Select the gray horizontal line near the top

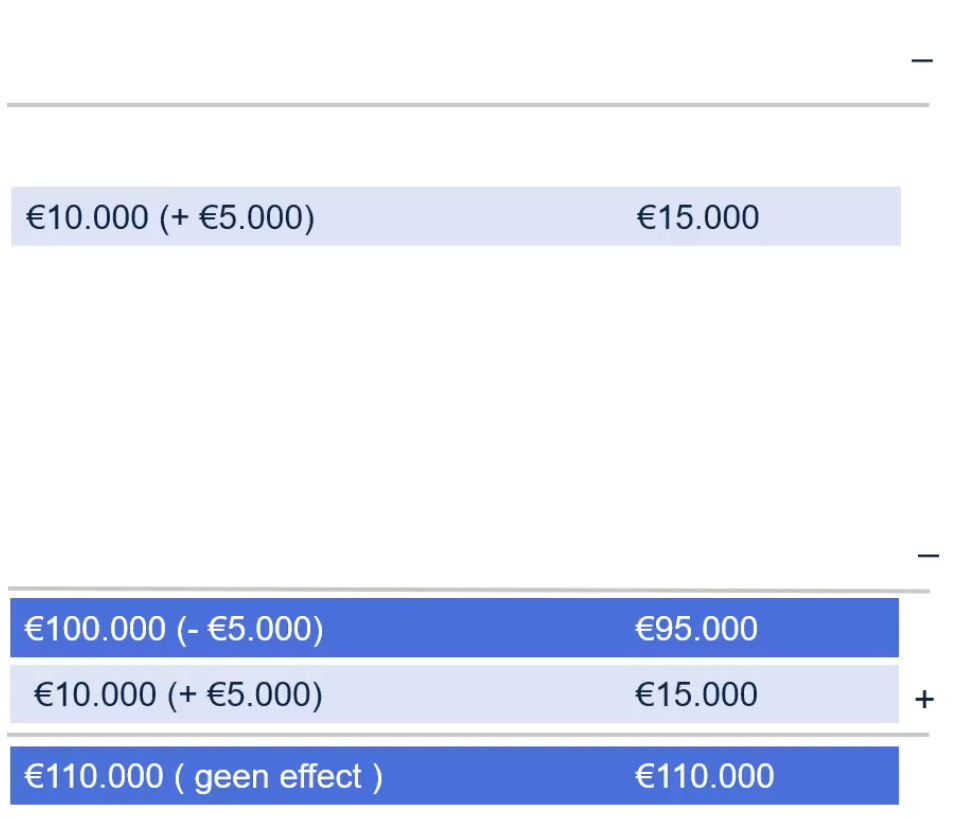tap(467, 104)
